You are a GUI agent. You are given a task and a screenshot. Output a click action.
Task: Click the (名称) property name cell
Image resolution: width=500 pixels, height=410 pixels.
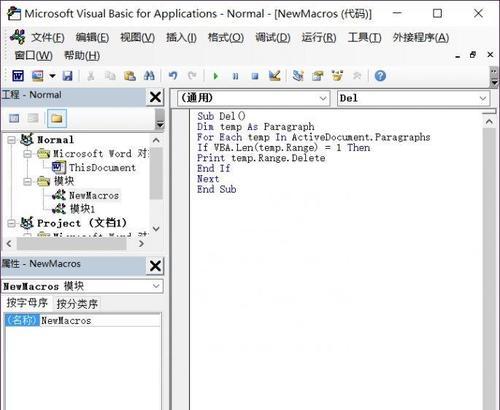[22, 320]
